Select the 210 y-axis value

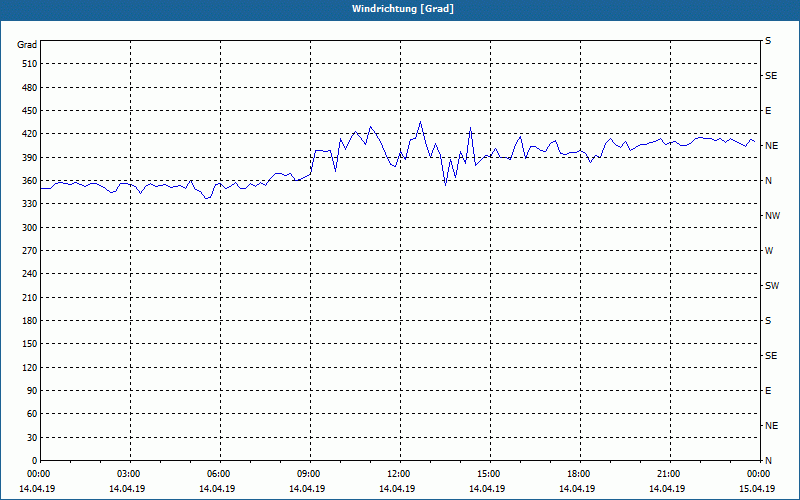pyautogui.click(x=30, y=297)
